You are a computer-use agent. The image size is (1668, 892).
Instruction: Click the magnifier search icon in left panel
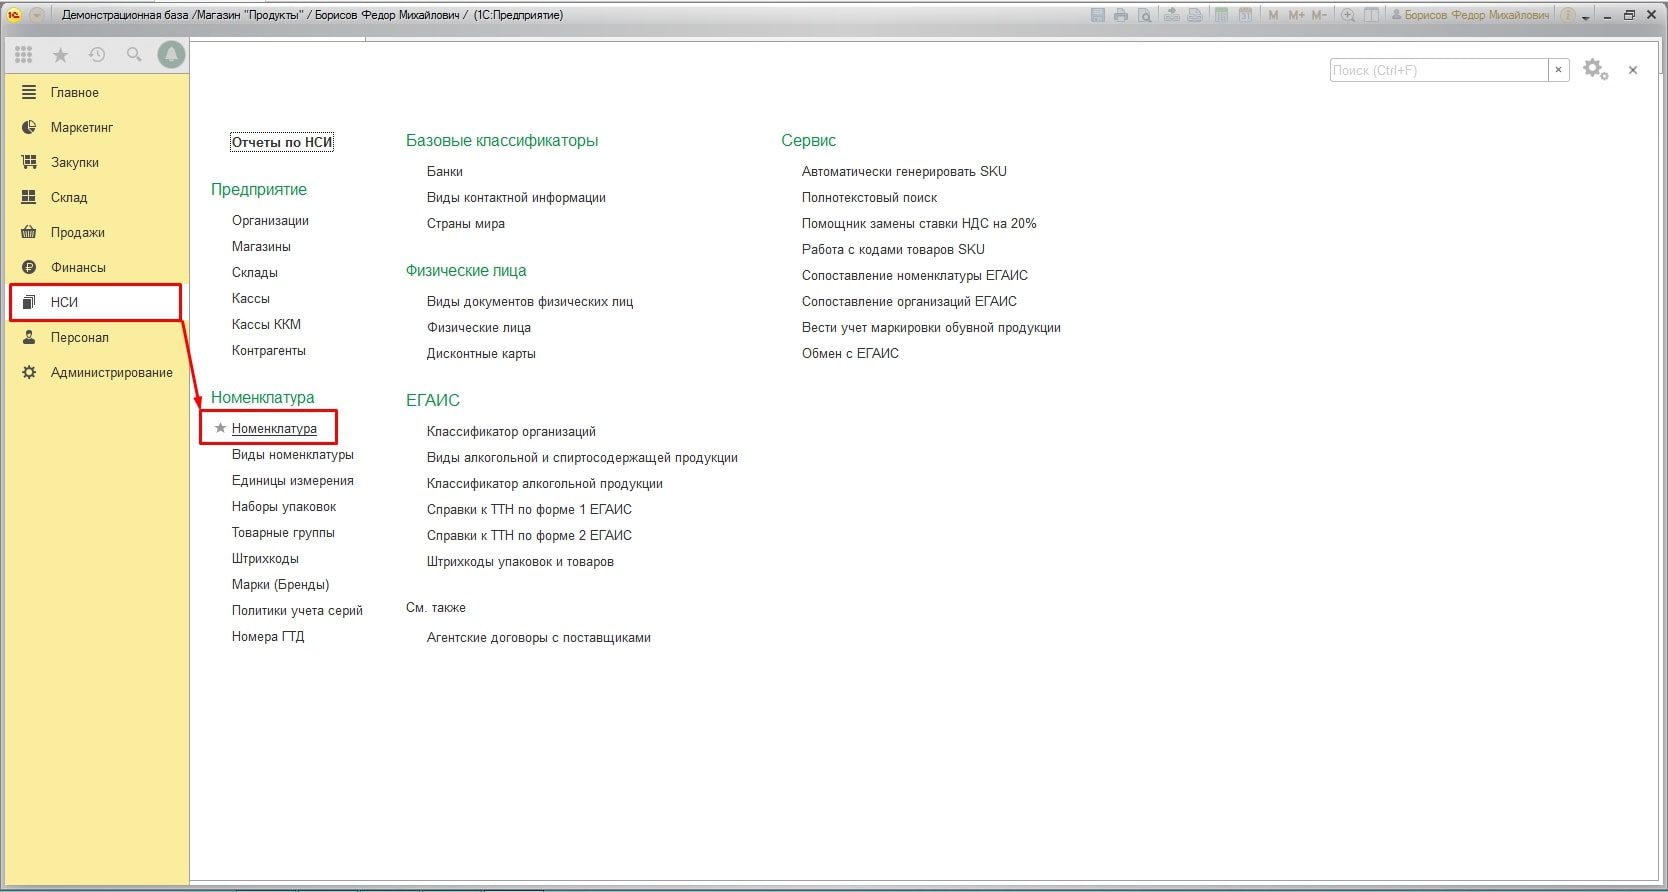coord(134,55)
